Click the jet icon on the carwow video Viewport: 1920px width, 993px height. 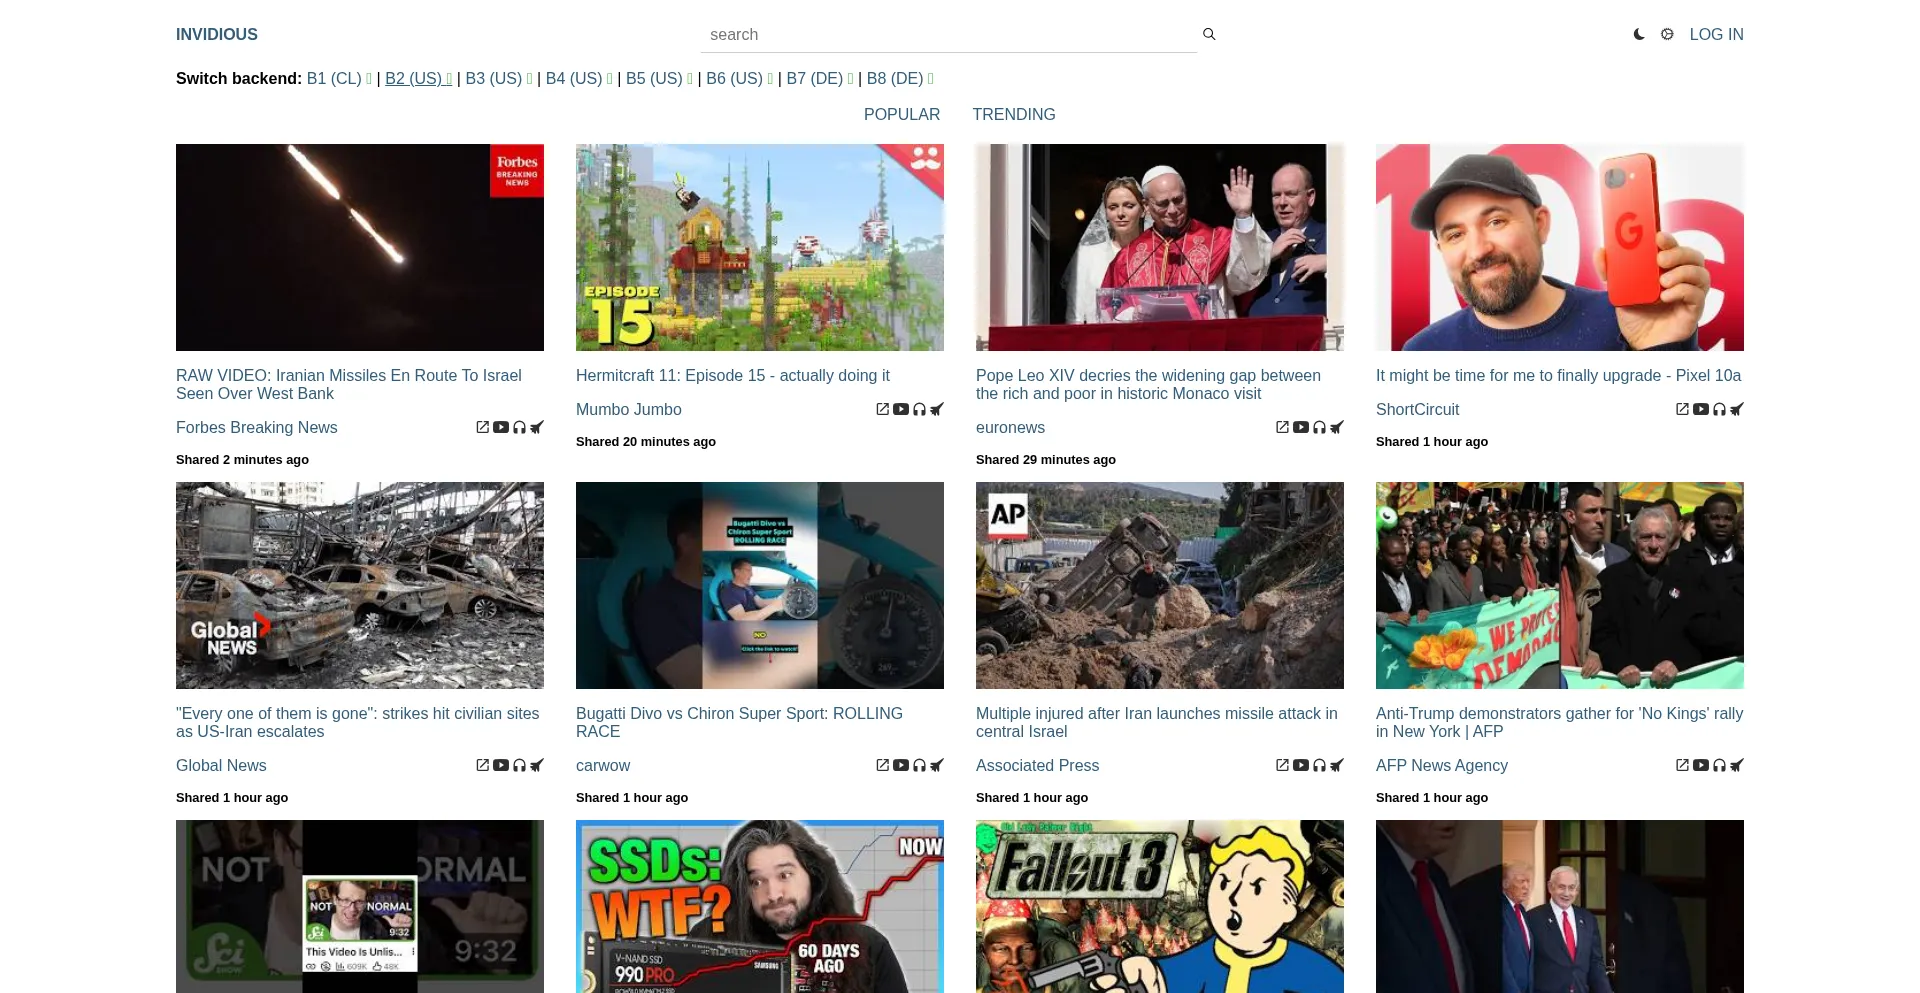point(937,765)
